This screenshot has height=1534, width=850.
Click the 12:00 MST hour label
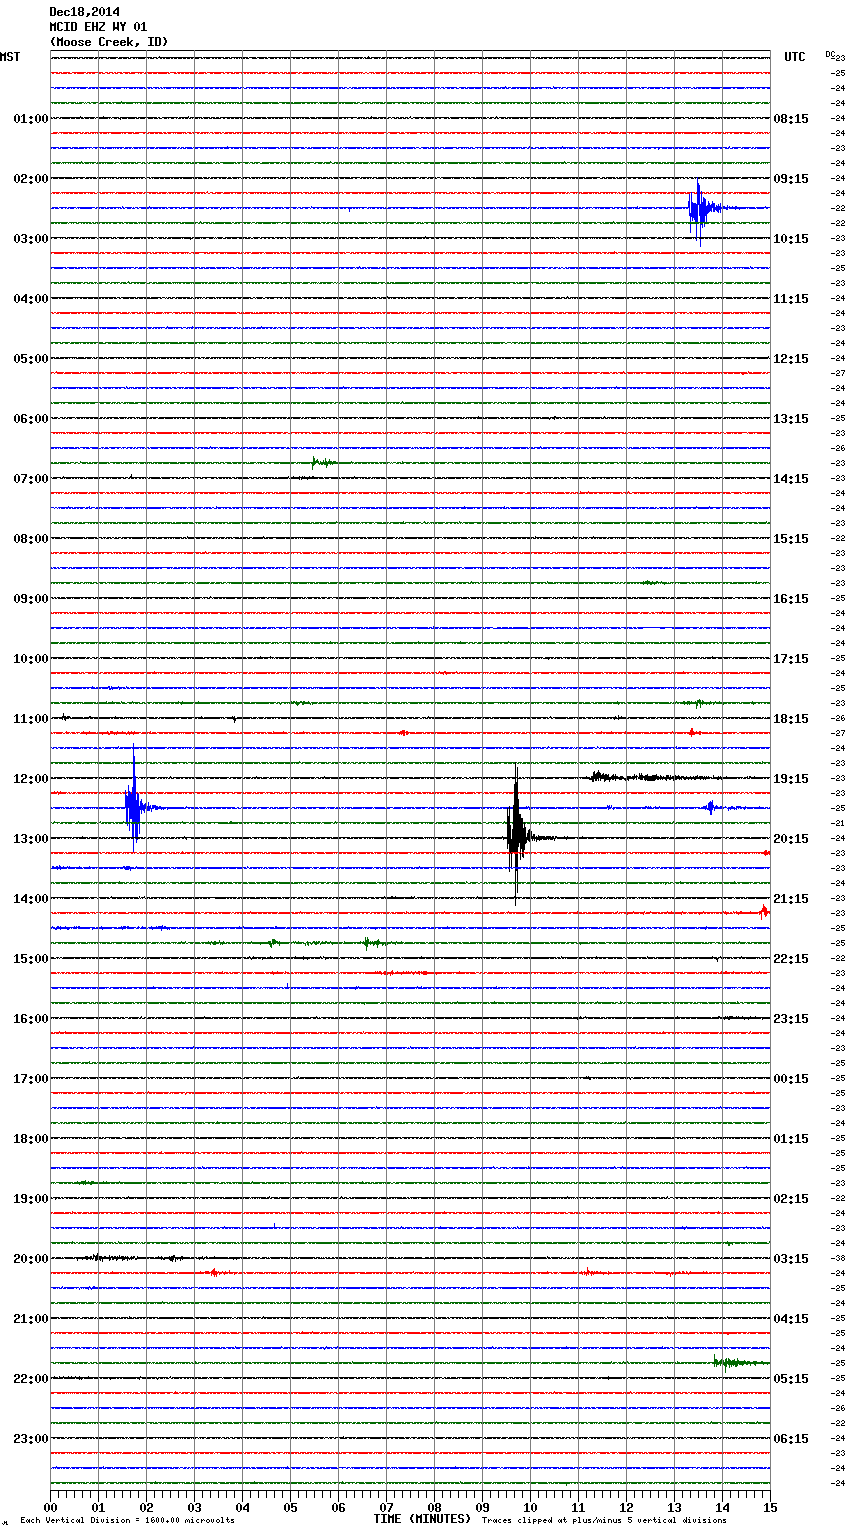pos(30,779)
